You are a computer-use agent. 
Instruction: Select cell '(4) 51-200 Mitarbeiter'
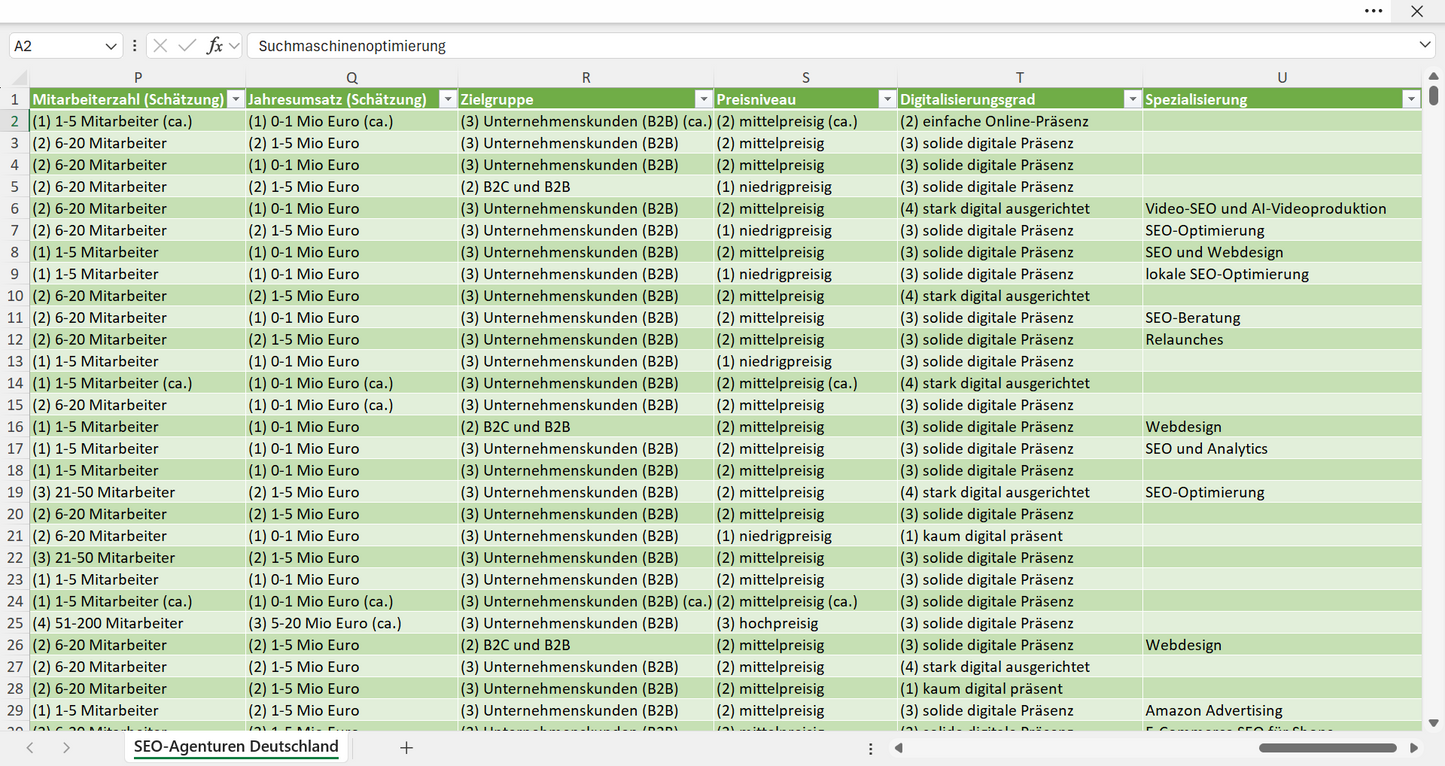click(138, 623)
